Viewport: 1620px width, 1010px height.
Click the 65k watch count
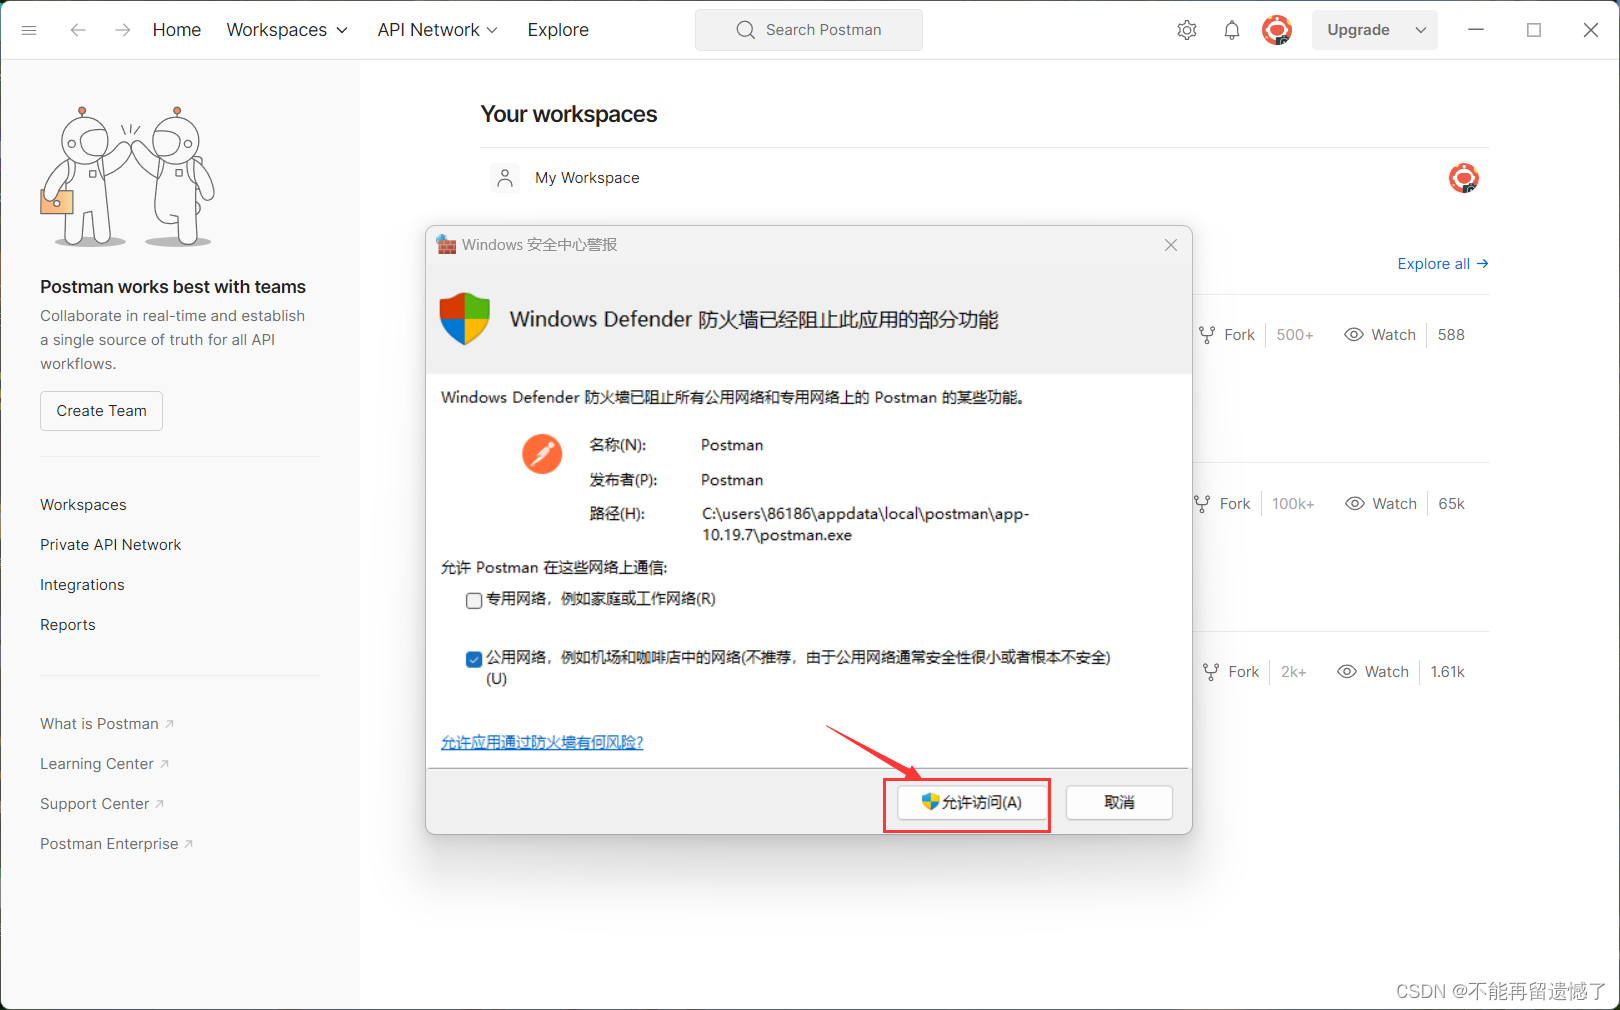pos(1451,504)
